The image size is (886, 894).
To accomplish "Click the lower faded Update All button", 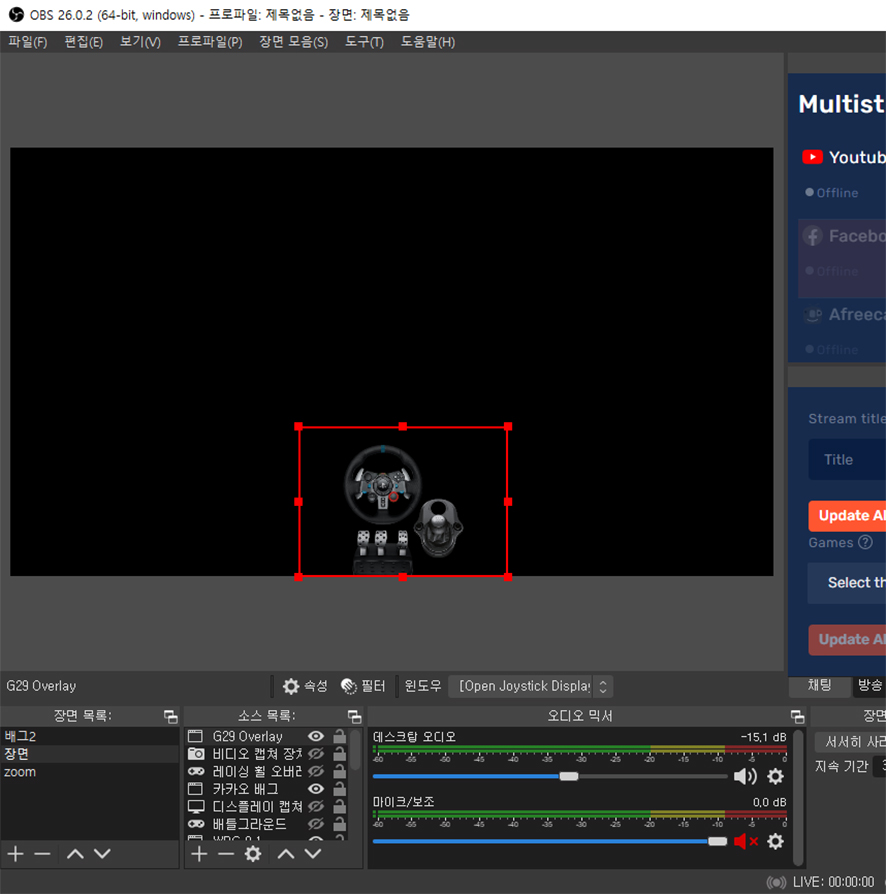I will click(847, 639).
